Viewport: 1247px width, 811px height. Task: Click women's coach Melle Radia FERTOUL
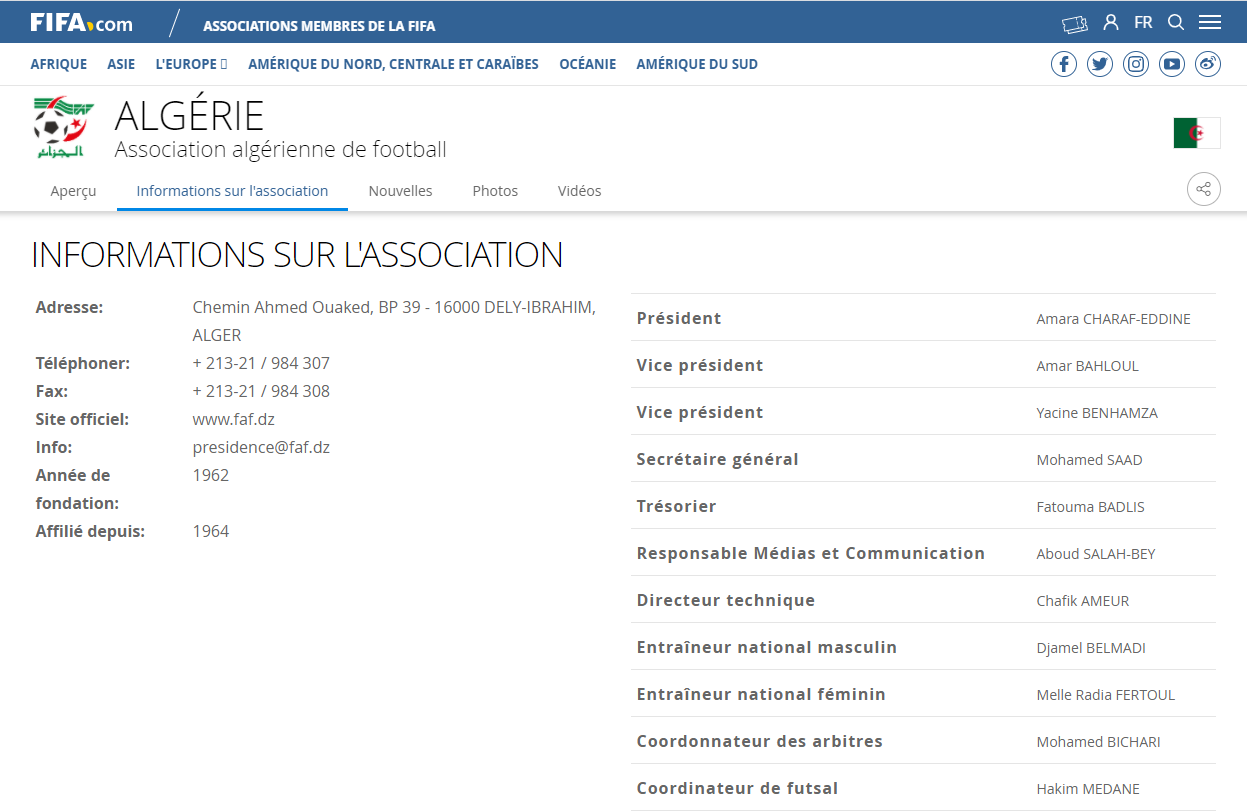[1106, 695]
